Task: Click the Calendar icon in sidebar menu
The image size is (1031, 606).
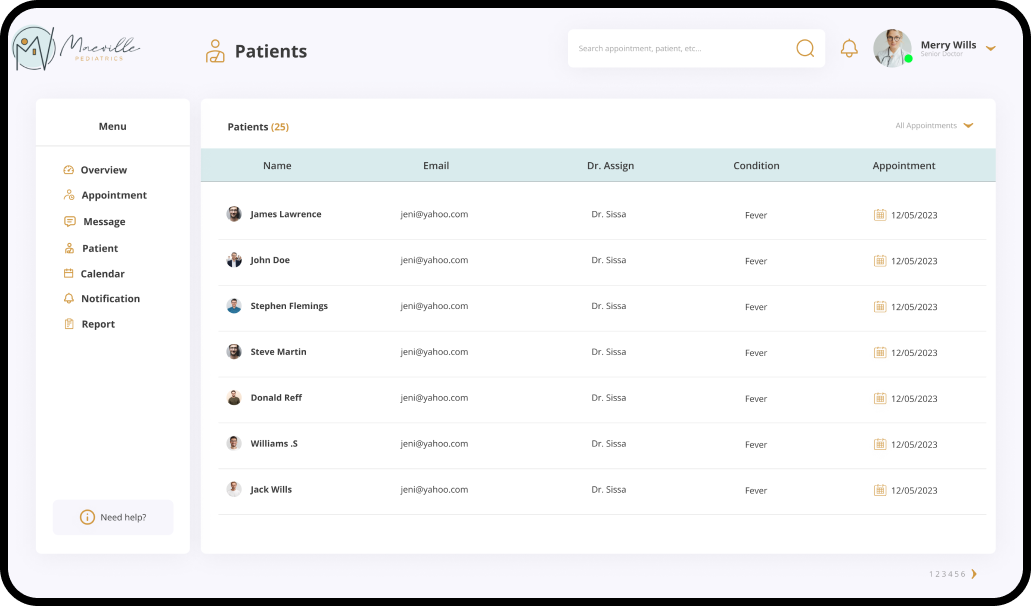Action: [x=68, y=273]
